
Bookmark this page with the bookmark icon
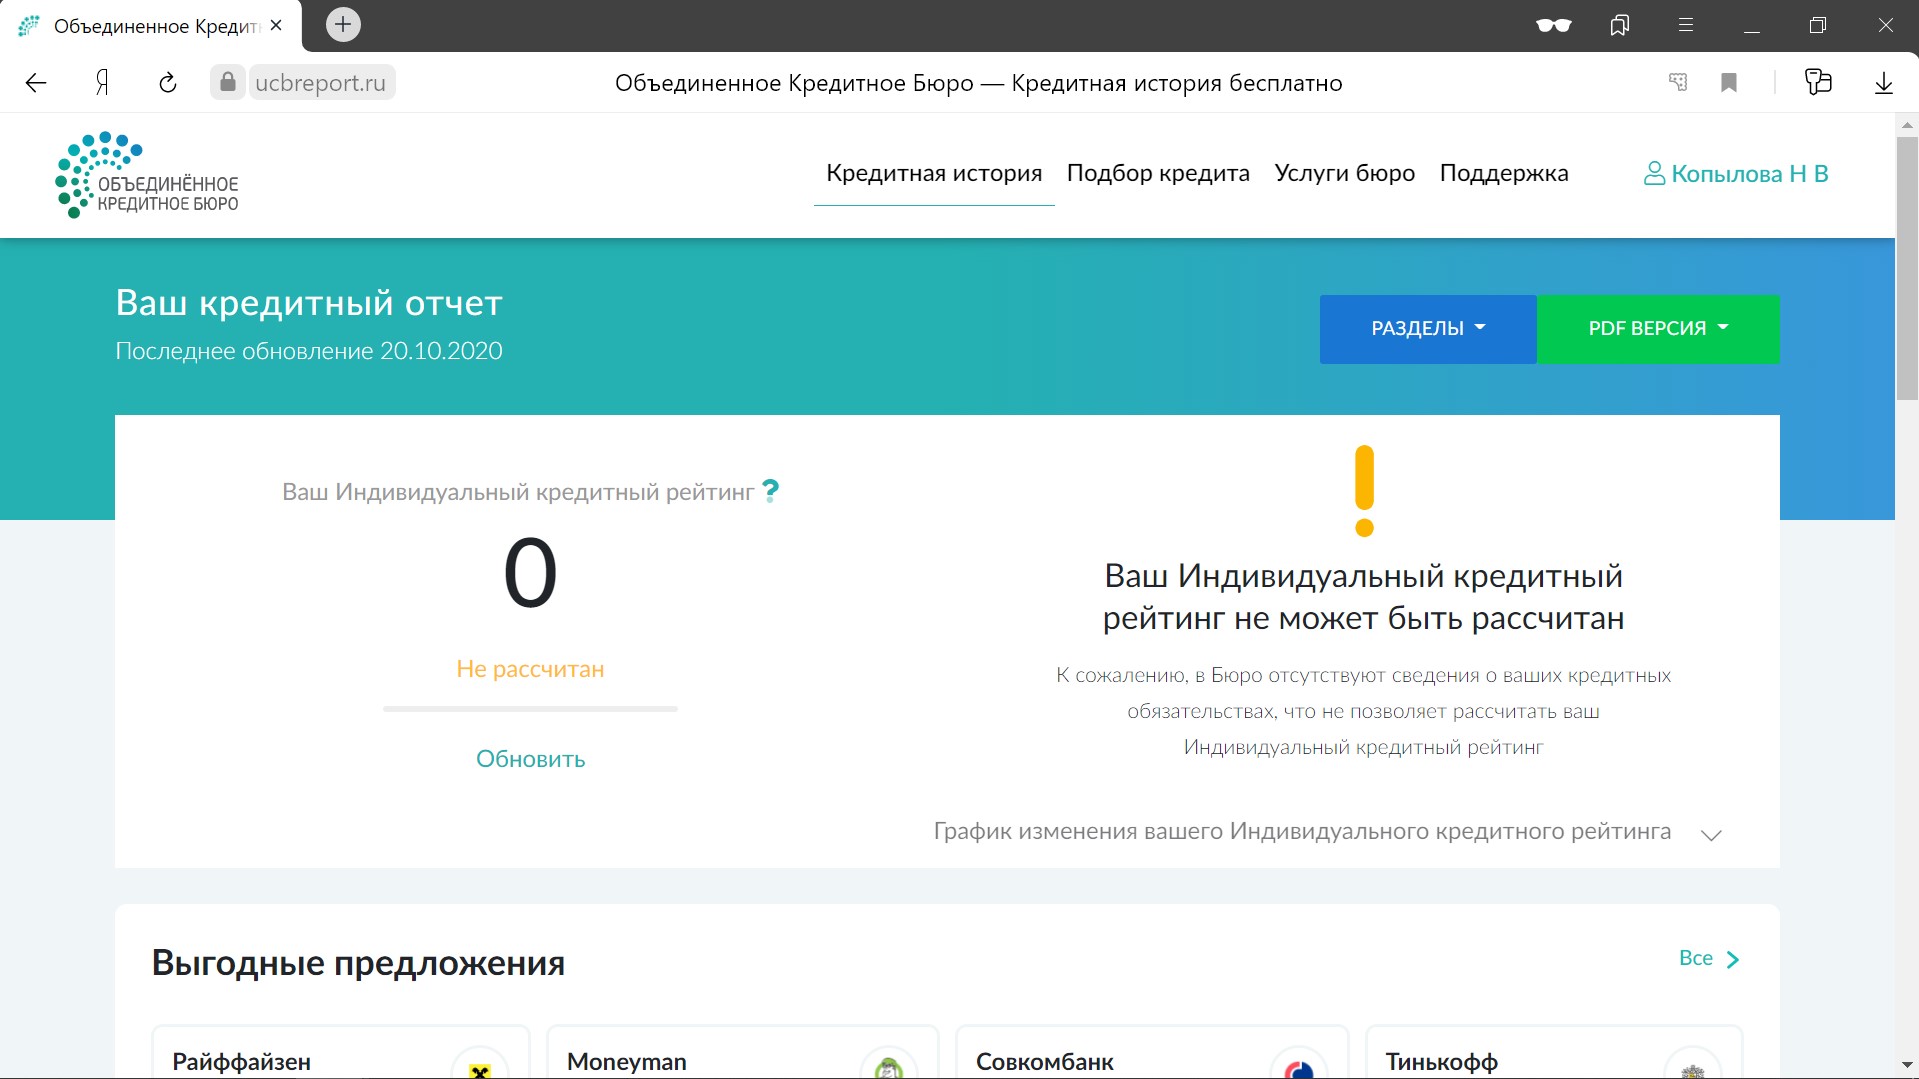coord(1729,82)
